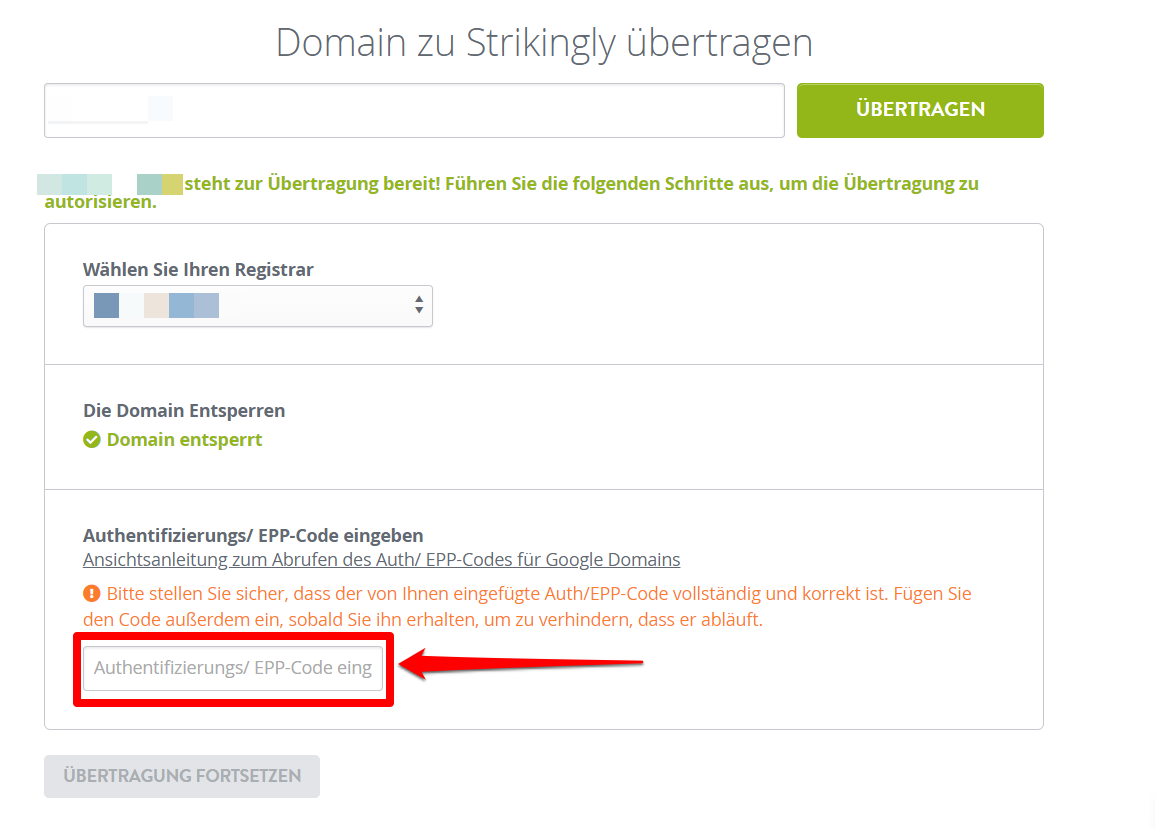Click the Authentifizierungs/ EPP-Code eingeben heading

point(253,536)
